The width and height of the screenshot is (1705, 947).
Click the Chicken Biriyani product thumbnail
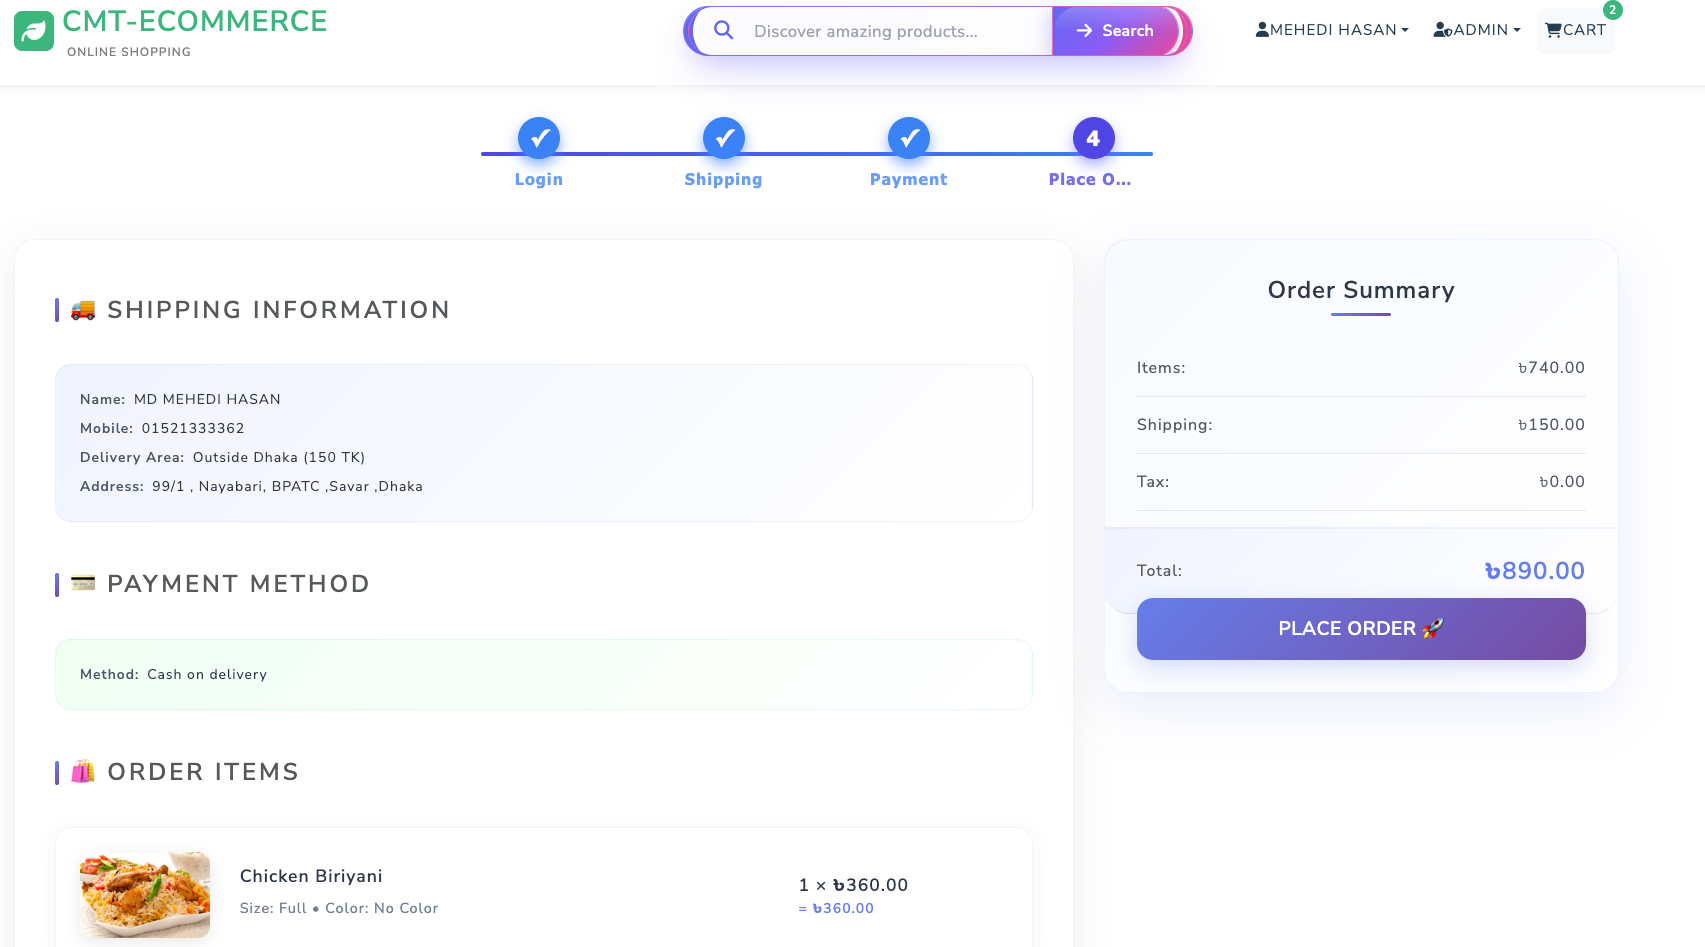(145, 894)
